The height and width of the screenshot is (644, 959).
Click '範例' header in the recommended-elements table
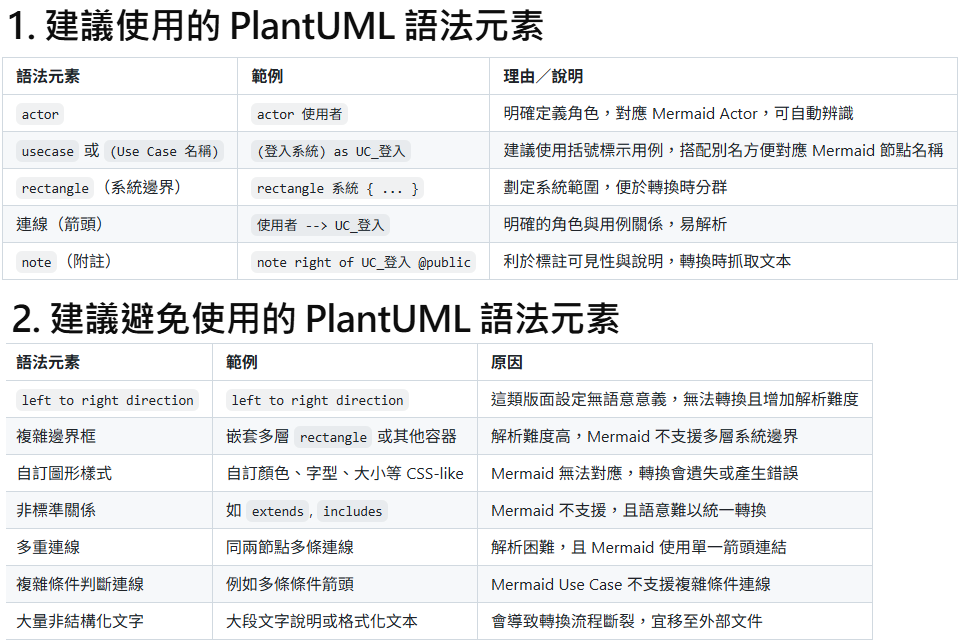tap(267, 76)
